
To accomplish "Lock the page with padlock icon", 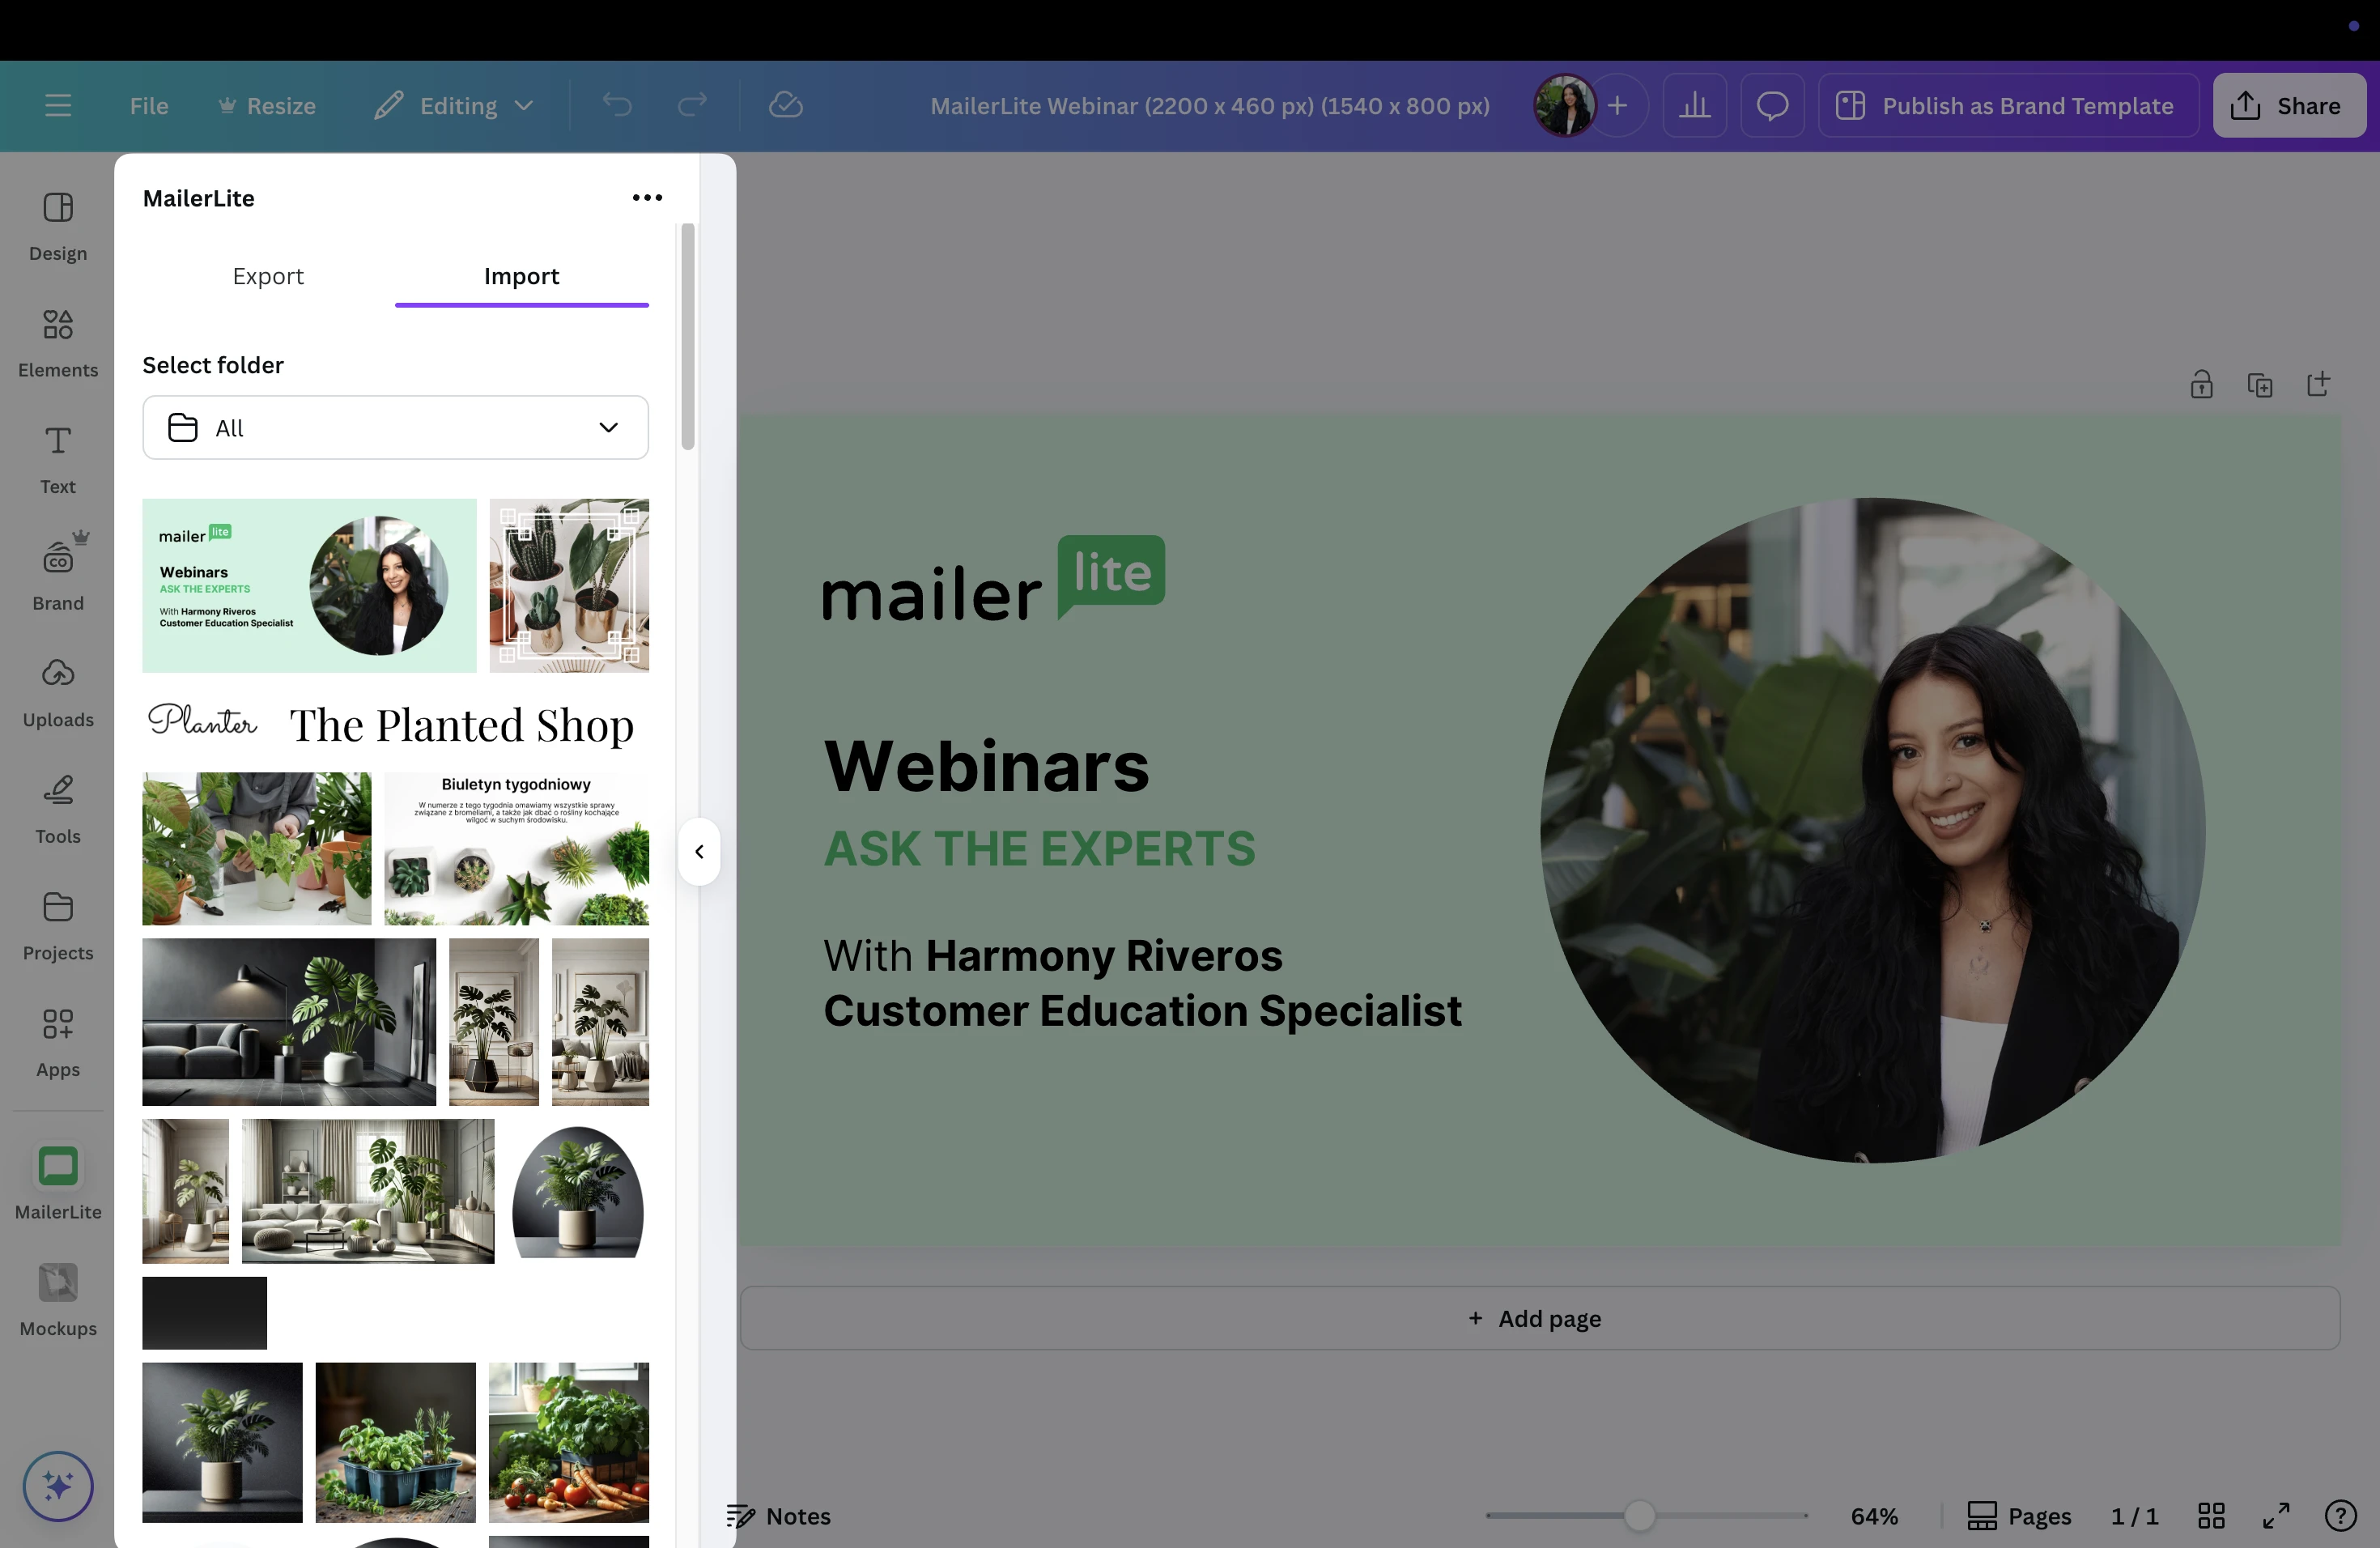I will (x=2201, y=385).
